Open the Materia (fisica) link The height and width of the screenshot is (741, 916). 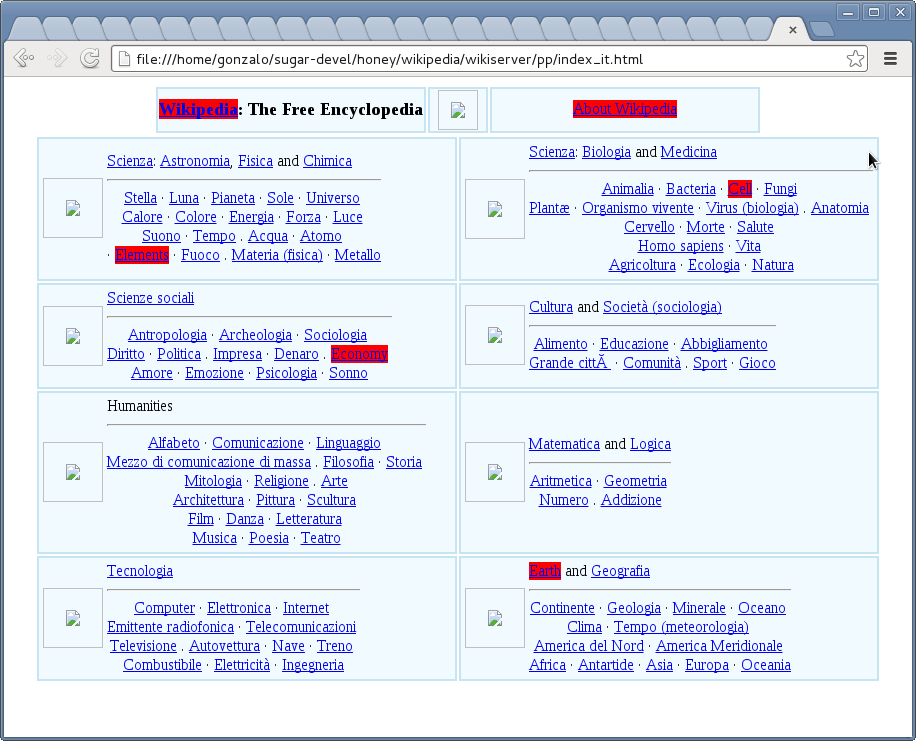tap(277, 255)
